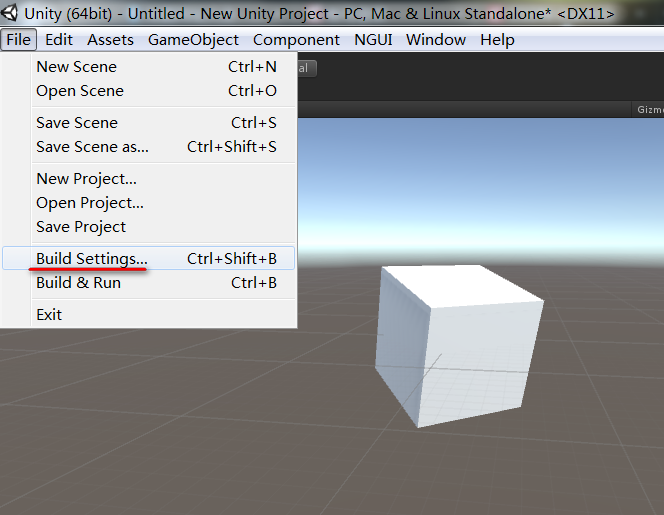The width and height of the screenshot is (664, 515).
Task: Open the Assets menu
Action: 111,40
